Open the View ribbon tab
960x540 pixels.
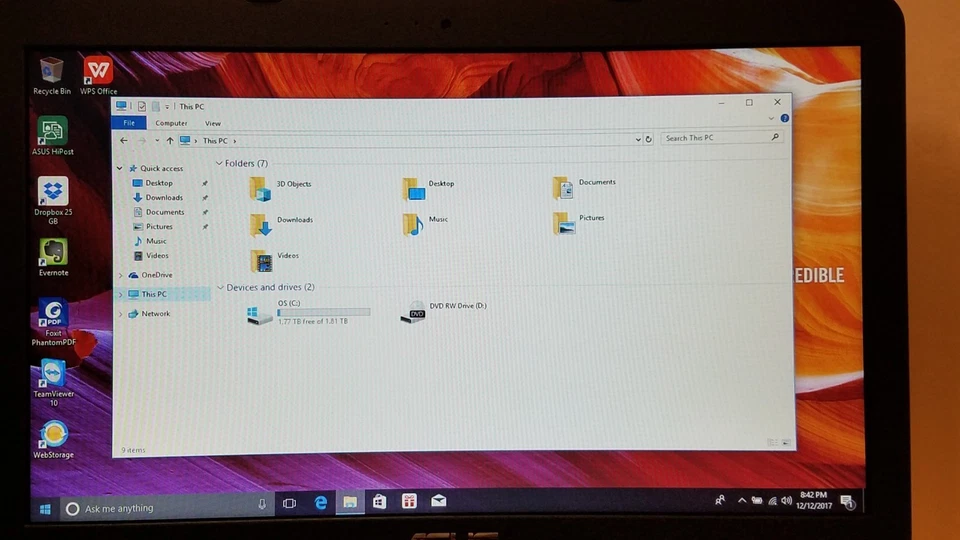pyautogui.click(x=212, y=124)
